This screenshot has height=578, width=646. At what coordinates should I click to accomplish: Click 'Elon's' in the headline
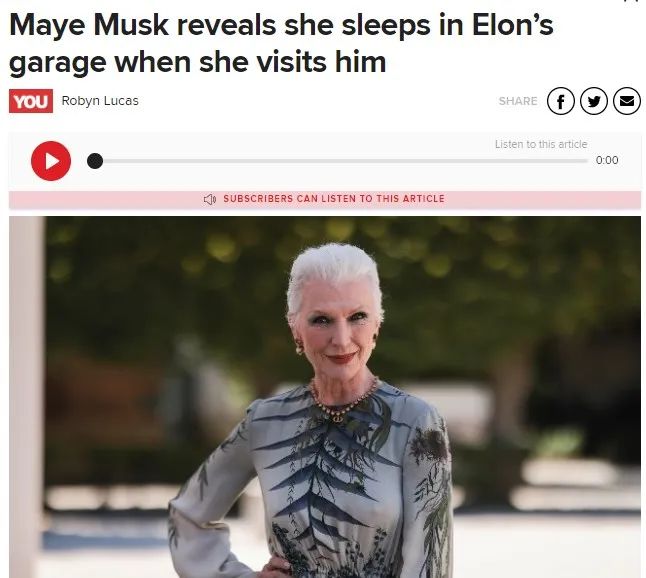pyautogui.click(x=513, y=25)
